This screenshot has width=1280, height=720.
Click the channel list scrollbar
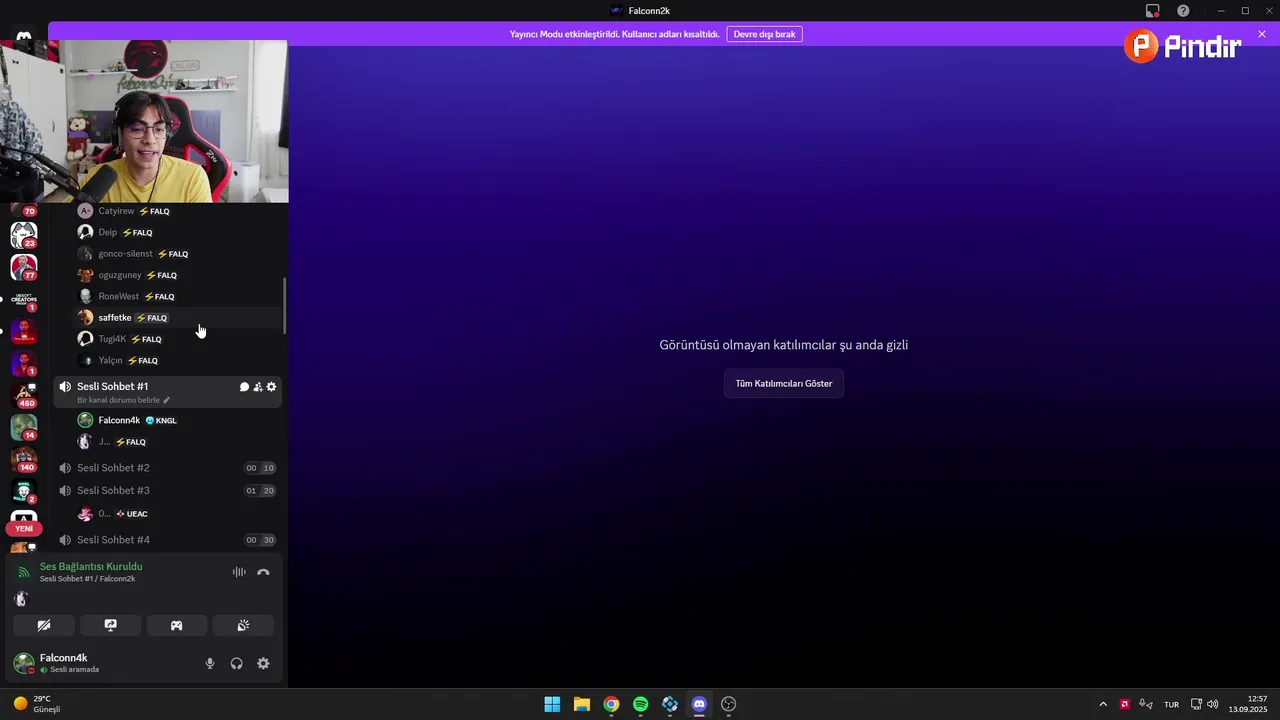285,306
